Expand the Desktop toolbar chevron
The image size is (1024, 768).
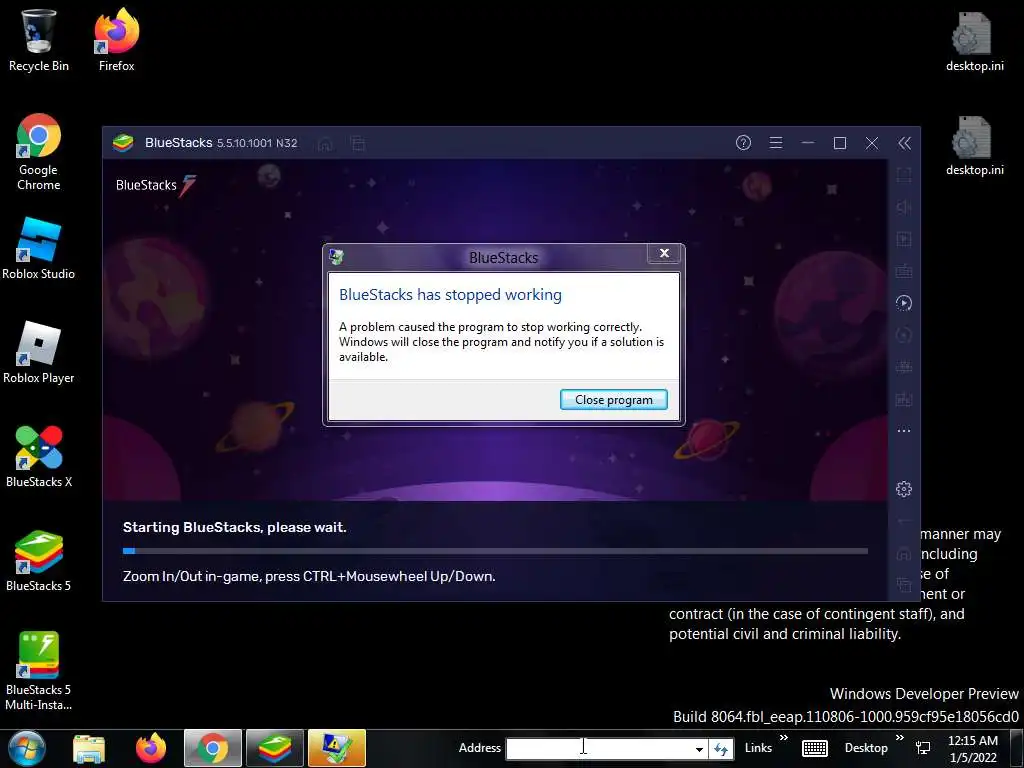(x=899, y=739)
